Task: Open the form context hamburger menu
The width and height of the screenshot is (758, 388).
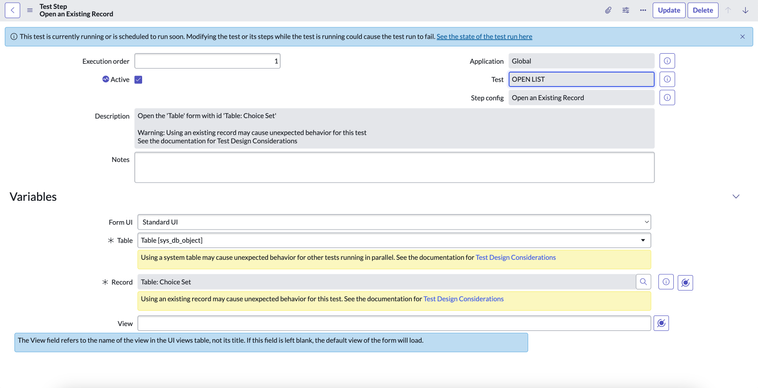Action: (29, 10)
